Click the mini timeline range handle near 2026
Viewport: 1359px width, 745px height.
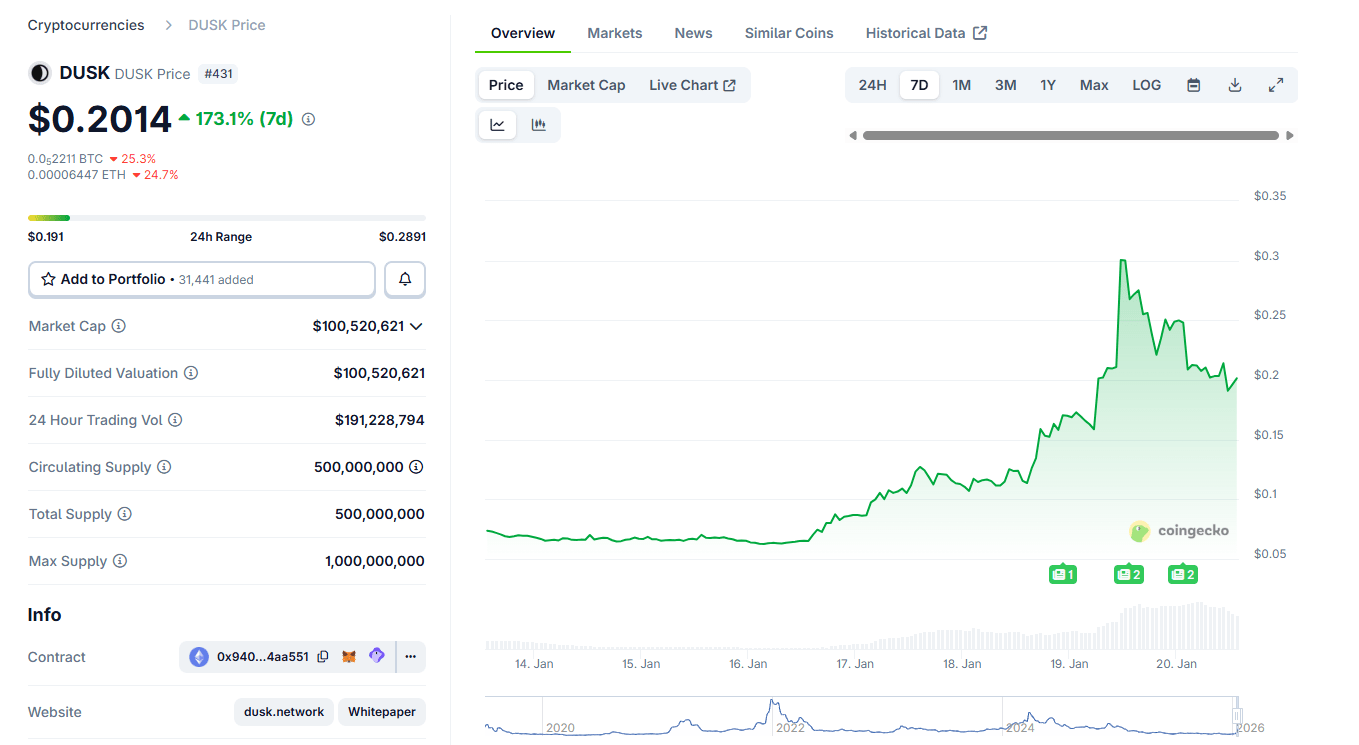coord(1237,716)
